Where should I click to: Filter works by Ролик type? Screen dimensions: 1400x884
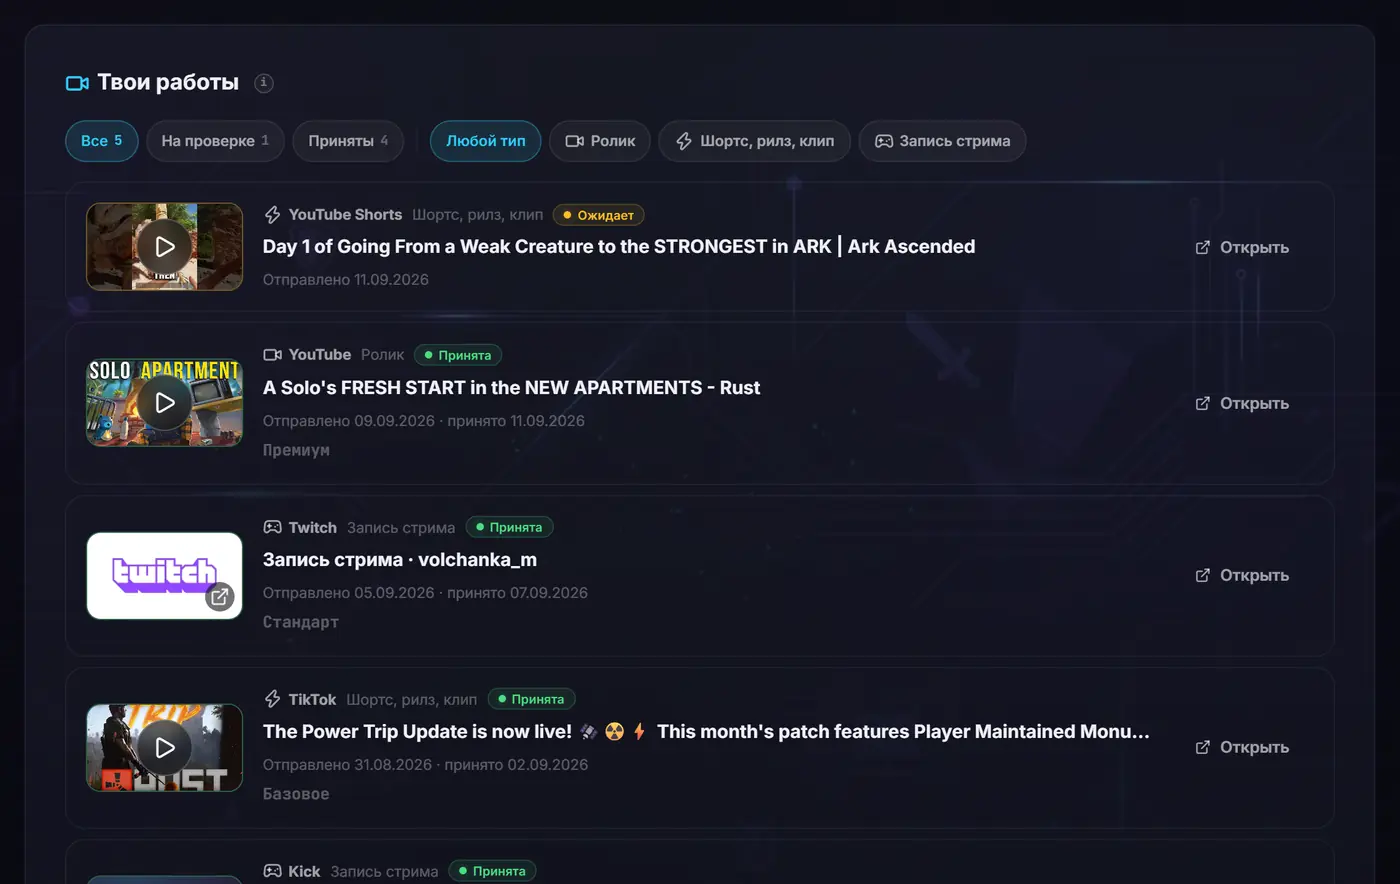point(600,141)
